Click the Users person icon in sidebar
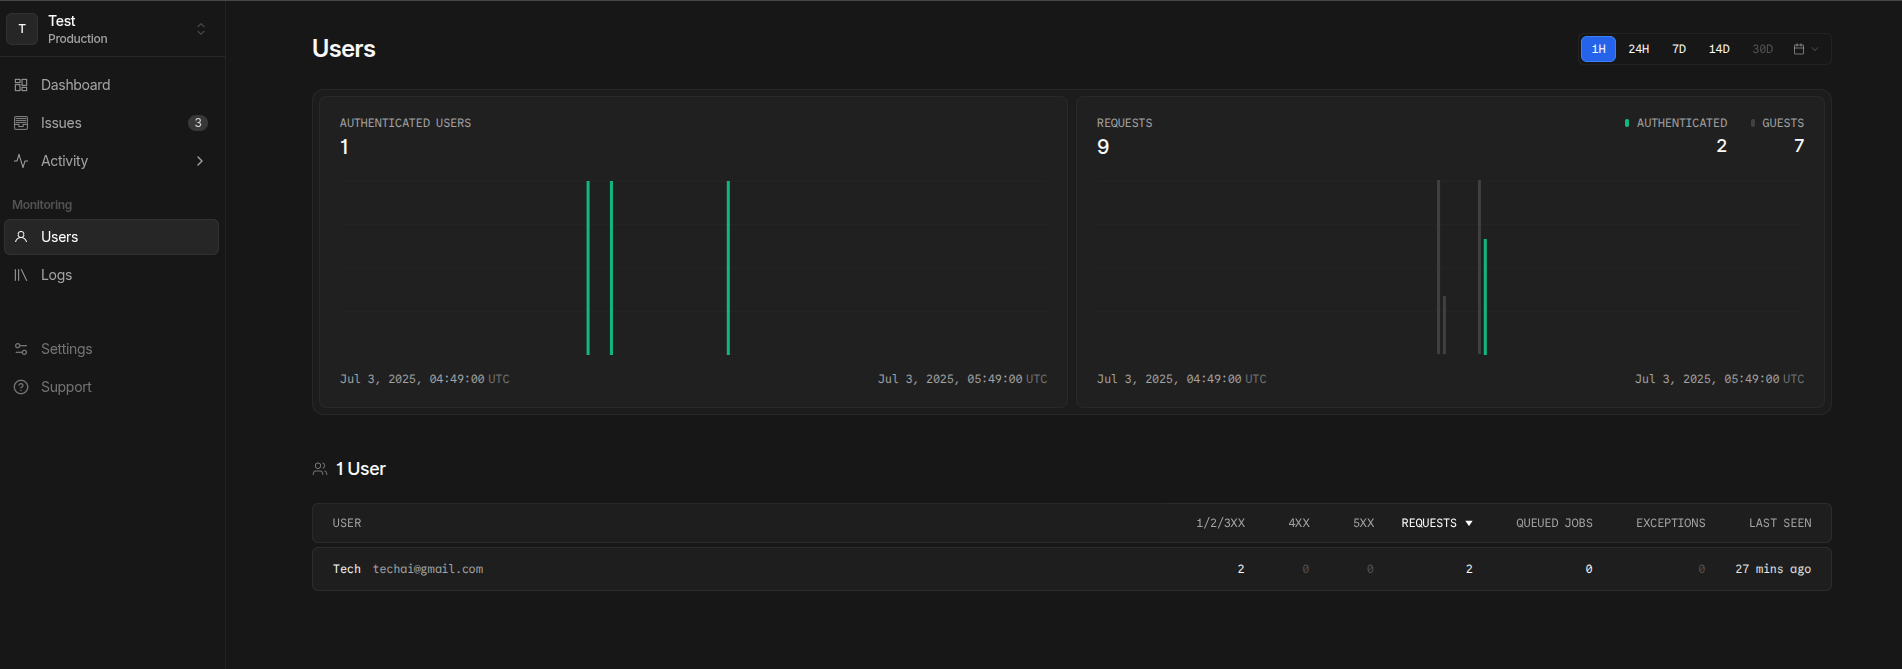This screenshot has width=1902, height=669. click(x=21, y=237)
